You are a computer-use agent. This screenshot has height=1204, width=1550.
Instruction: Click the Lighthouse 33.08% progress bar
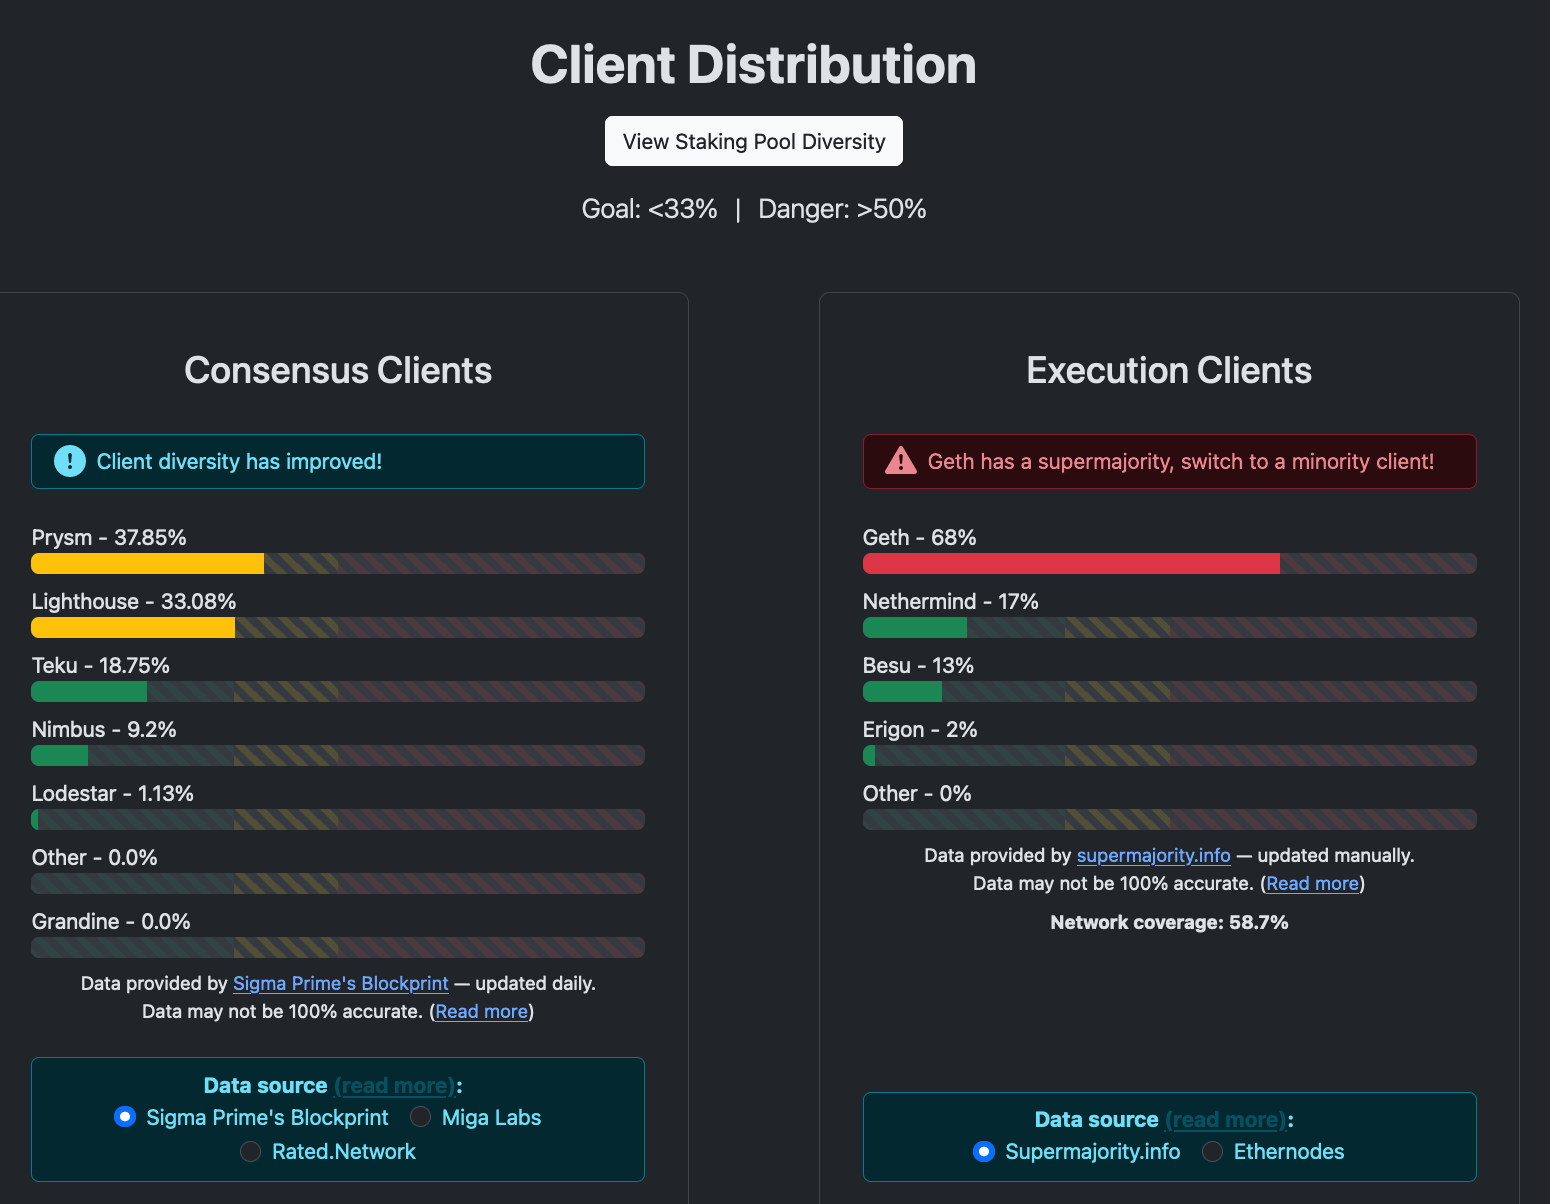338,627
